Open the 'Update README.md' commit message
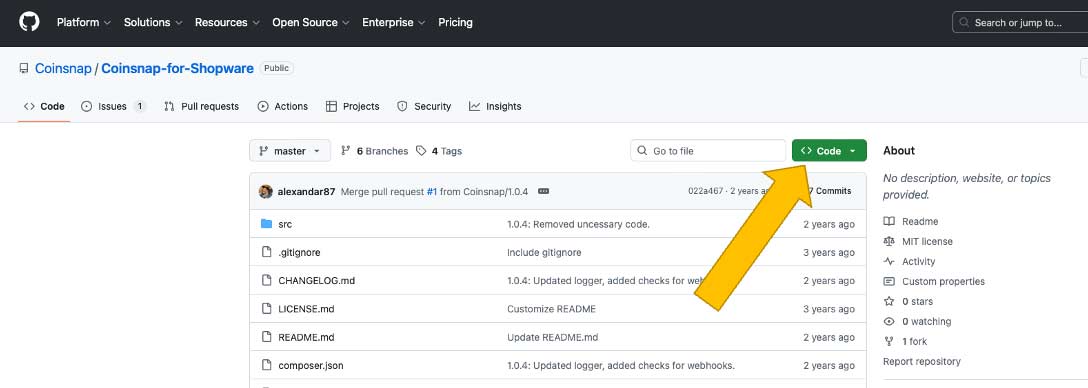The width and height of the screenshot is (1088, 388). 552,337
